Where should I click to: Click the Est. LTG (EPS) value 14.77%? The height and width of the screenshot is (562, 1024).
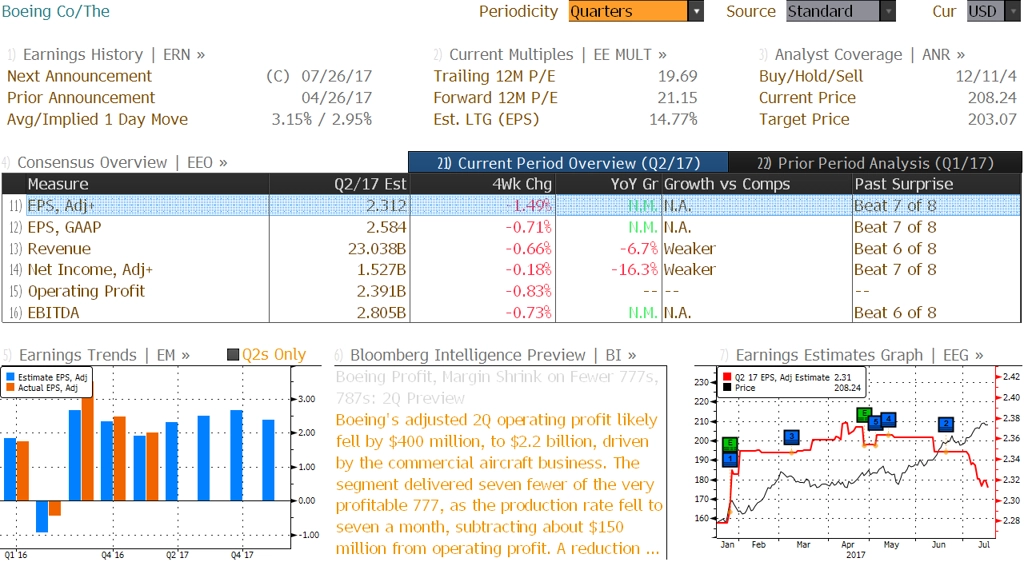tap(673, 119)
